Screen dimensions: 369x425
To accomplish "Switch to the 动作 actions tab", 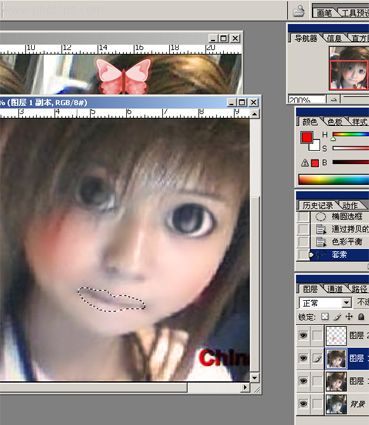I will (x=350, y=206).
